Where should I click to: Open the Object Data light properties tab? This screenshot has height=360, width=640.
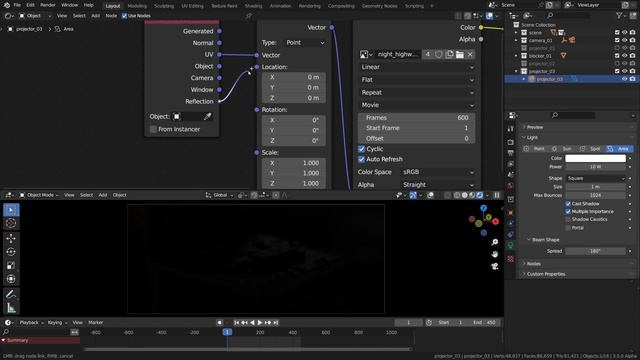pyautogui.click(x=511, y=245)
